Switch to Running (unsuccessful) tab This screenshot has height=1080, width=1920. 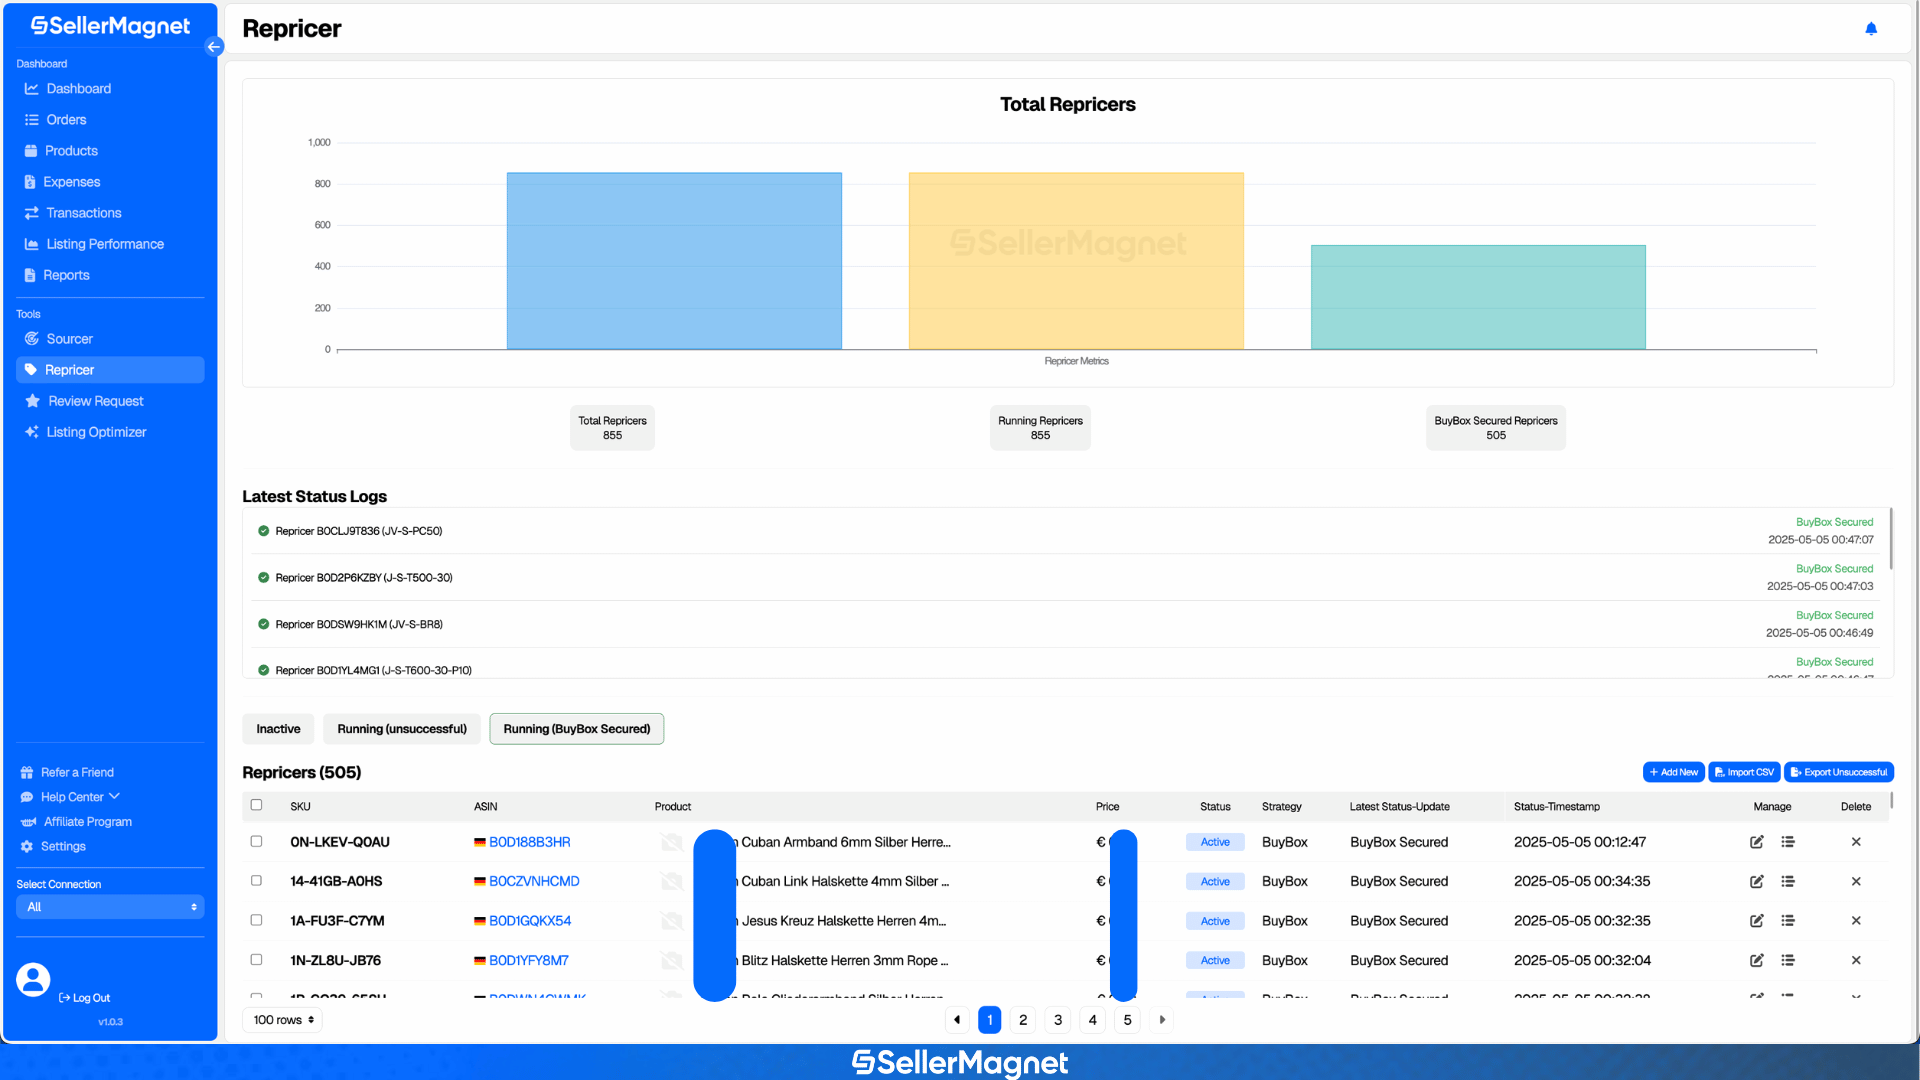point(402,729)
